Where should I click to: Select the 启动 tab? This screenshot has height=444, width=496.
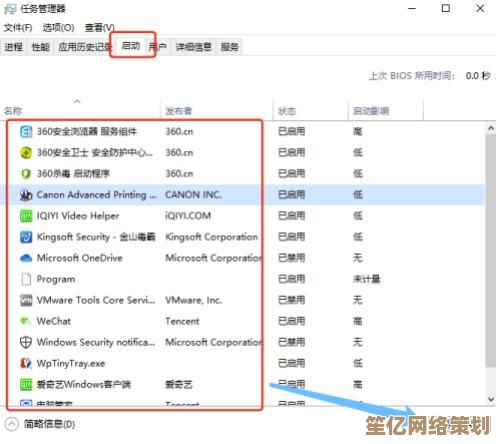pyautogui.click(x=131, y=45)
